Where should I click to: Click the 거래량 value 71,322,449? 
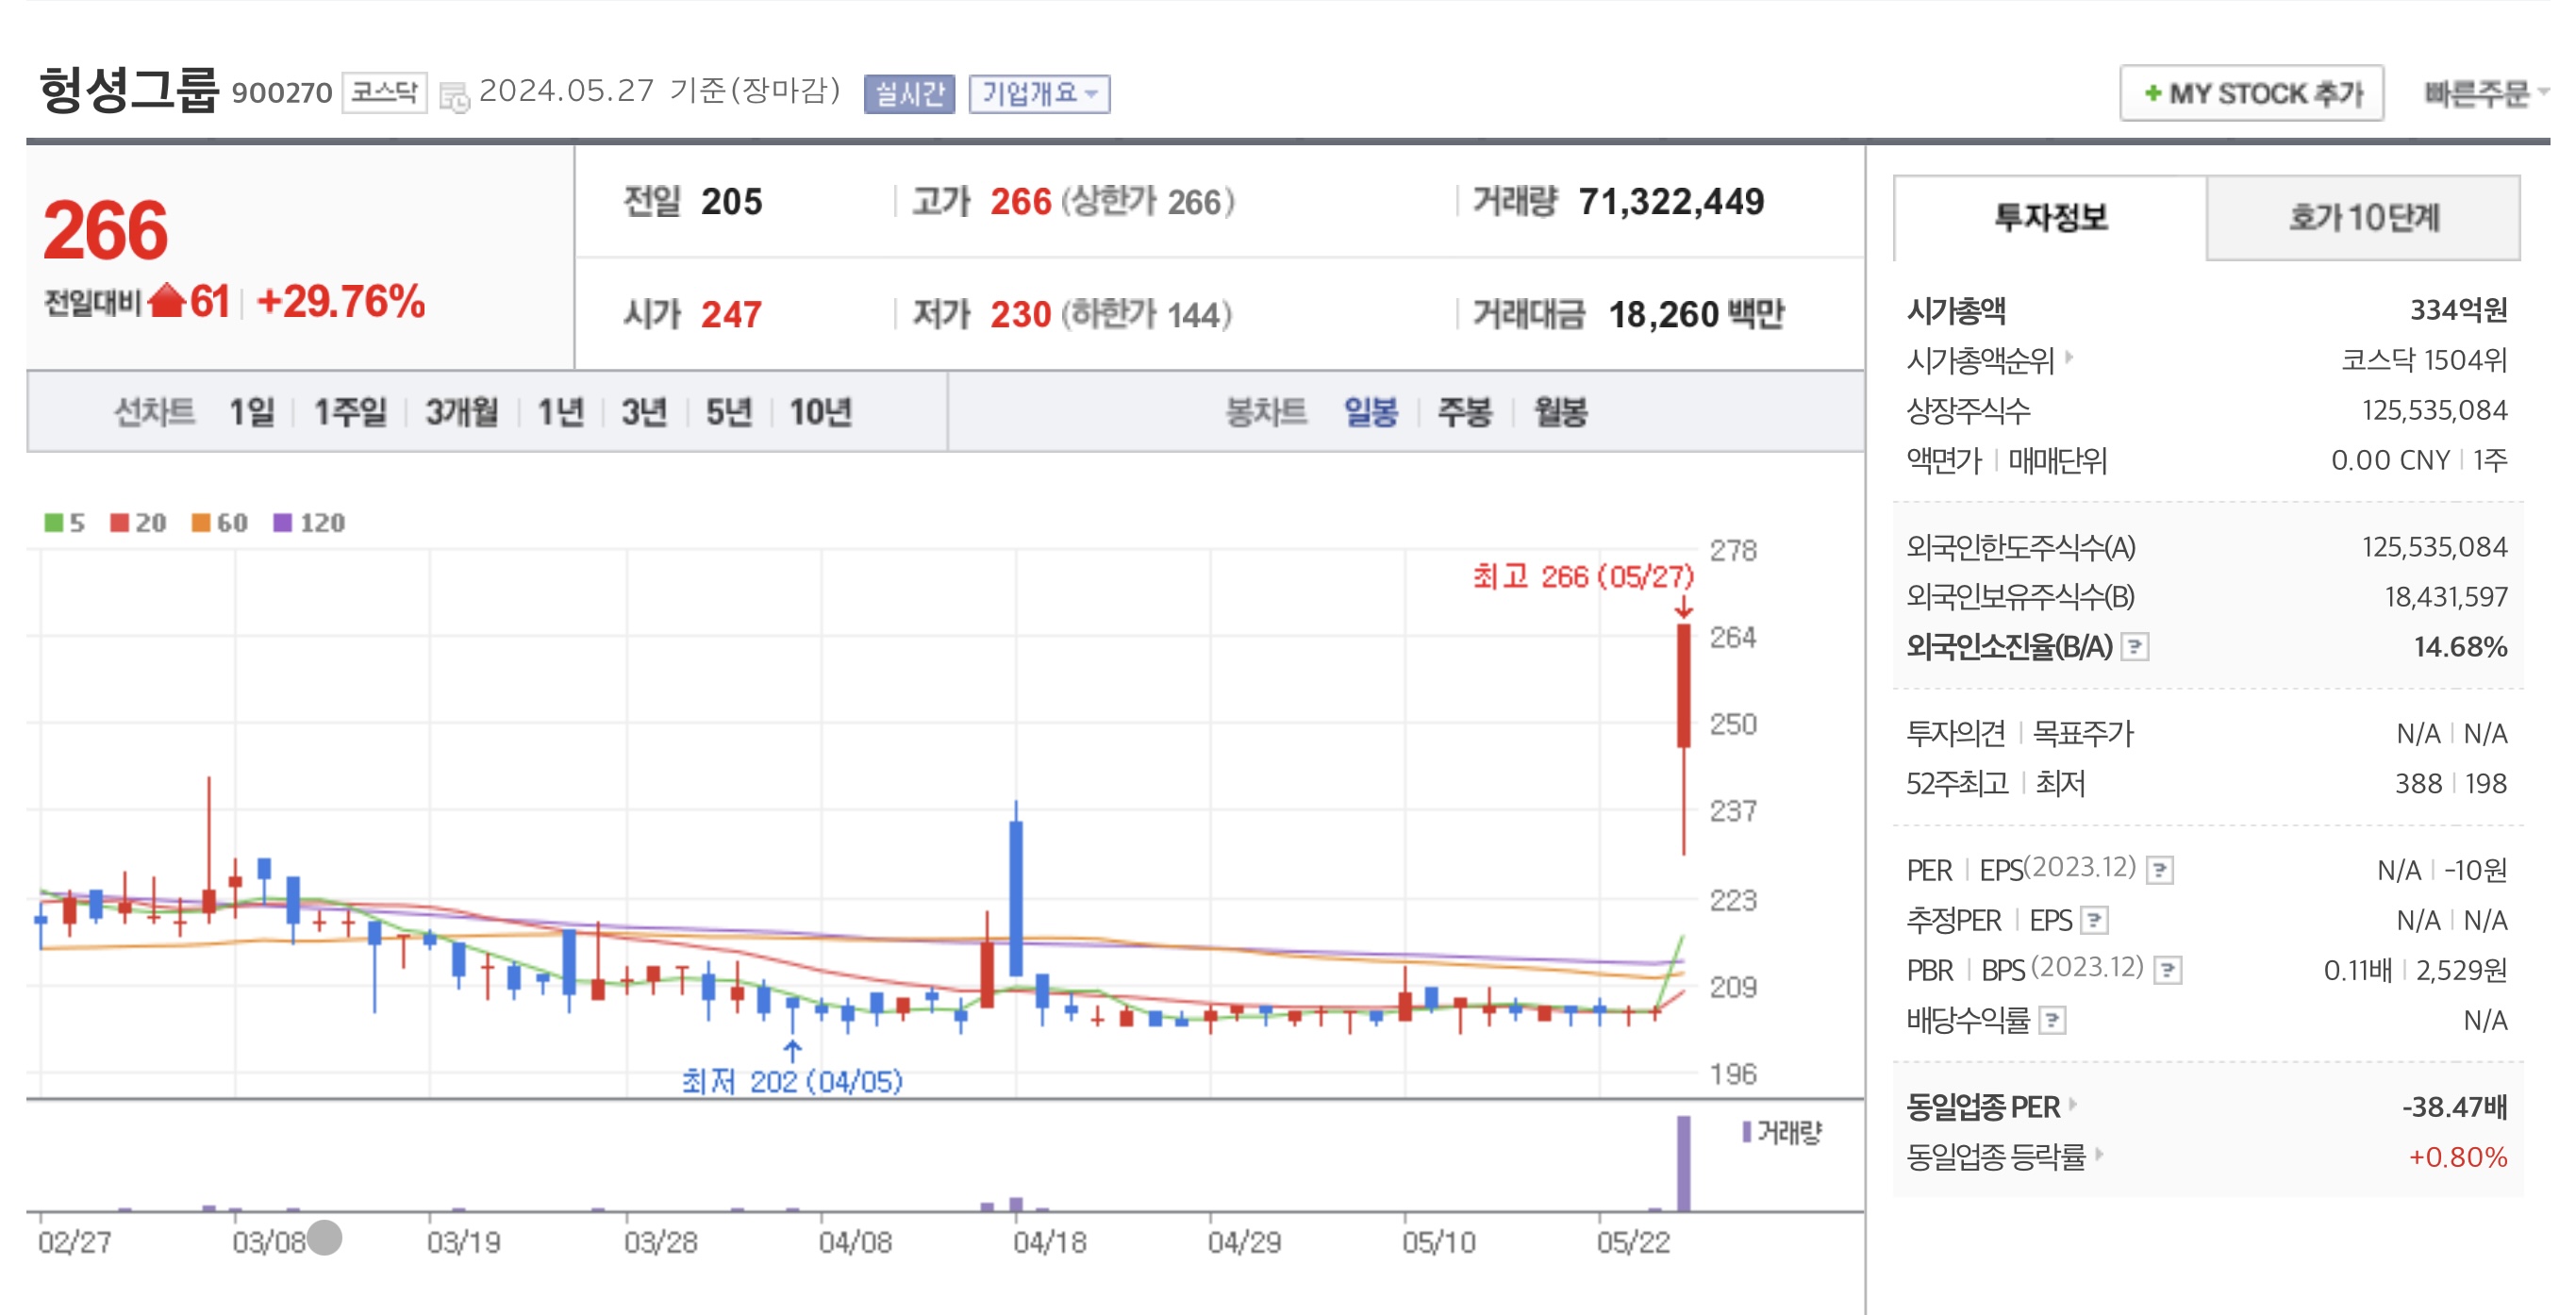(1671, 202)
